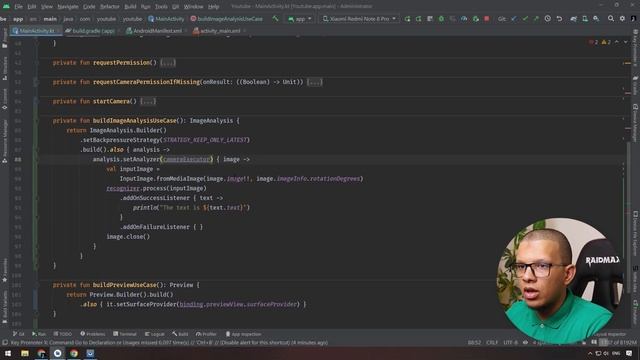Open the app run configuration dropdown

point(300,19)
